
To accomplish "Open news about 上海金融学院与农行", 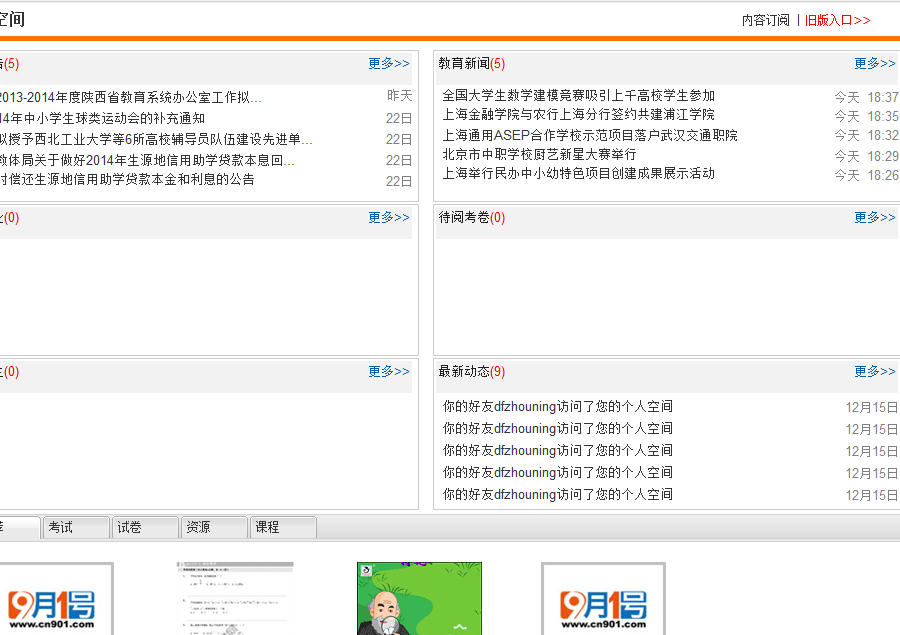I will coord(578,115).
